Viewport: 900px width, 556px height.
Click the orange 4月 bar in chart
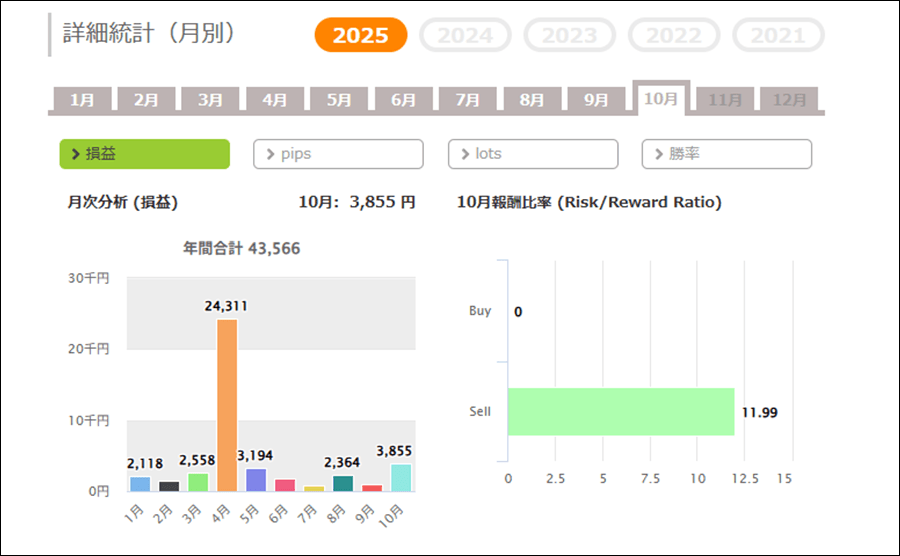click(x=227, y=405)
